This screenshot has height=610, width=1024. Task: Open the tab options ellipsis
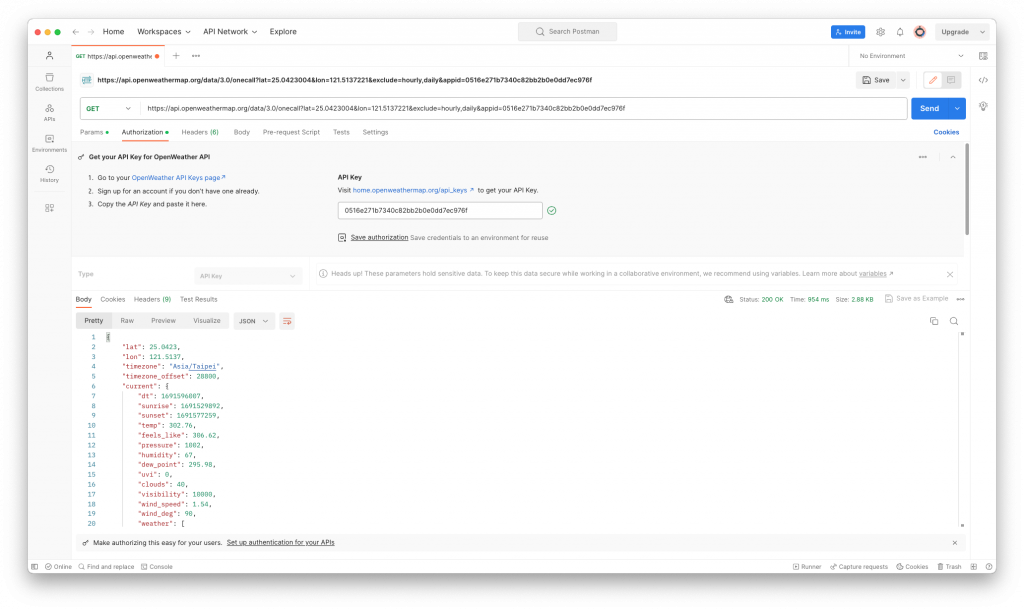click(196, 56)
